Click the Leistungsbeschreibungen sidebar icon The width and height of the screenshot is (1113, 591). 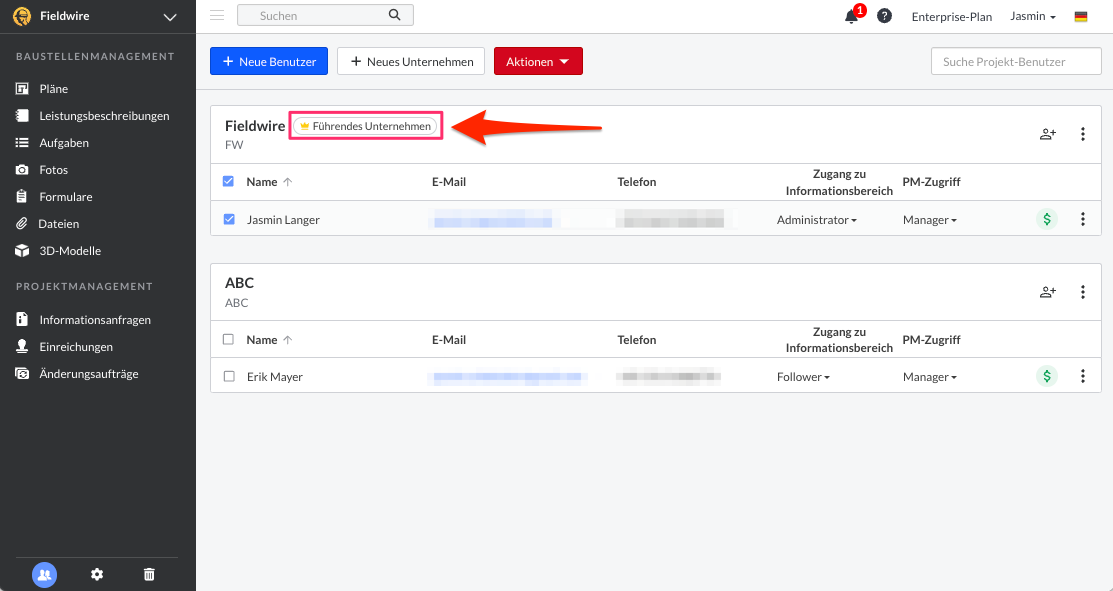pyautogui.click(x=22, y=116)
